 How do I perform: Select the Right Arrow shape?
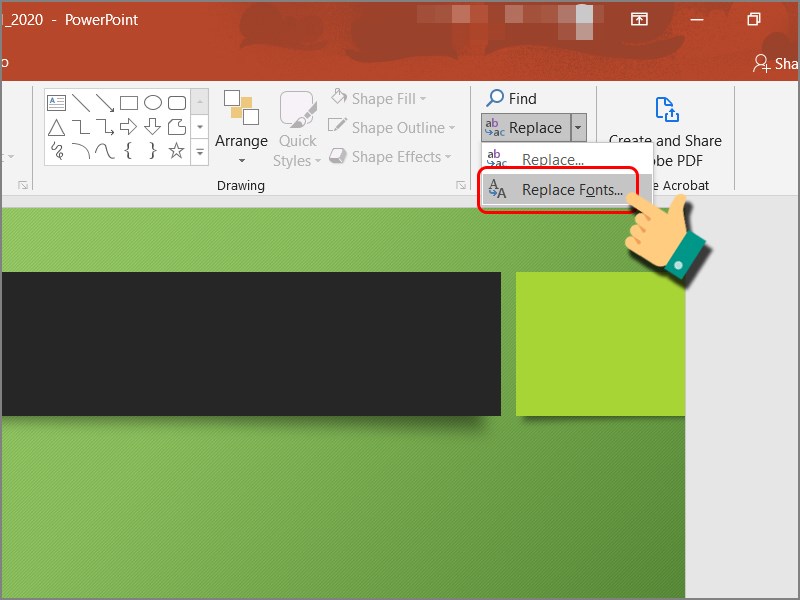click(129, 127)
